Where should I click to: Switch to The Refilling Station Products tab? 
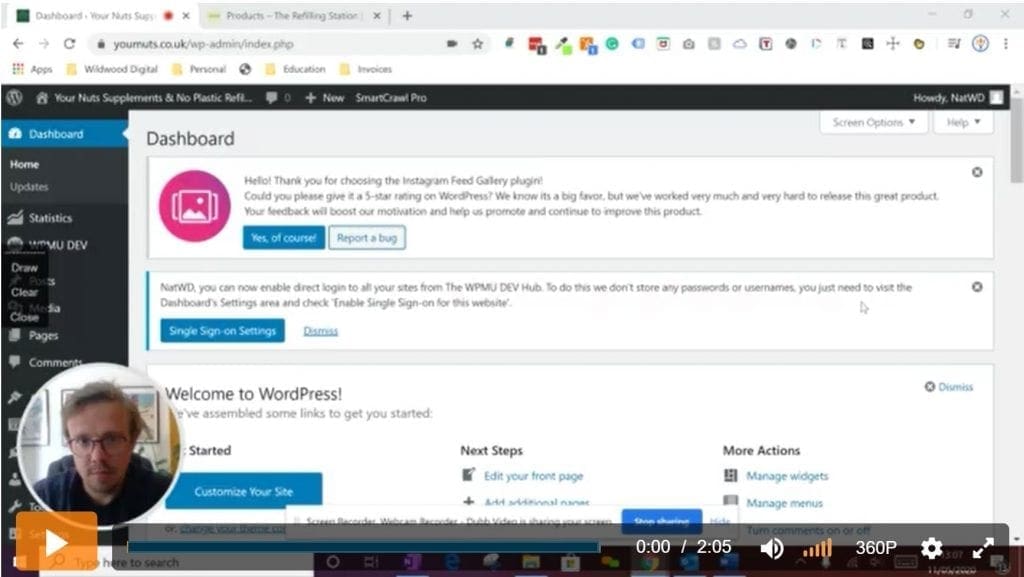[x=290, y=16]
